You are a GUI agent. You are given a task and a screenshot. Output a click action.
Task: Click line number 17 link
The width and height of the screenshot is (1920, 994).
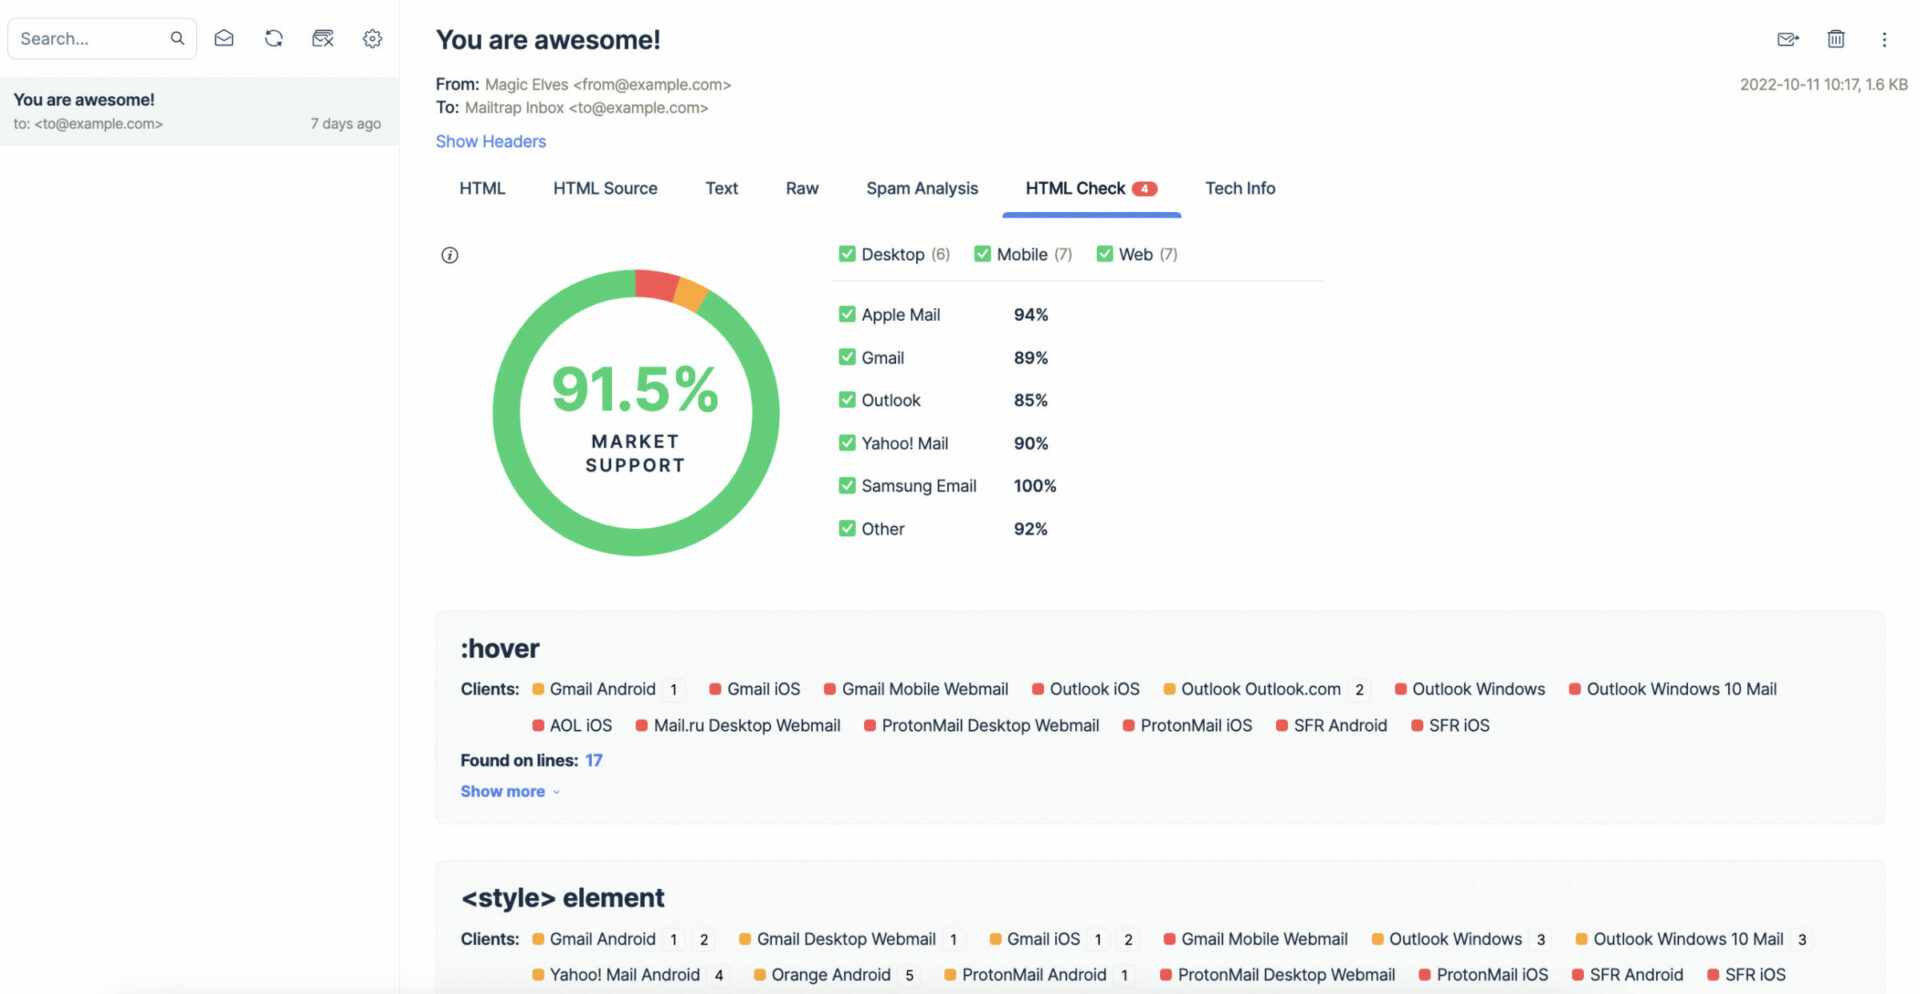click(x=594, y=760)
